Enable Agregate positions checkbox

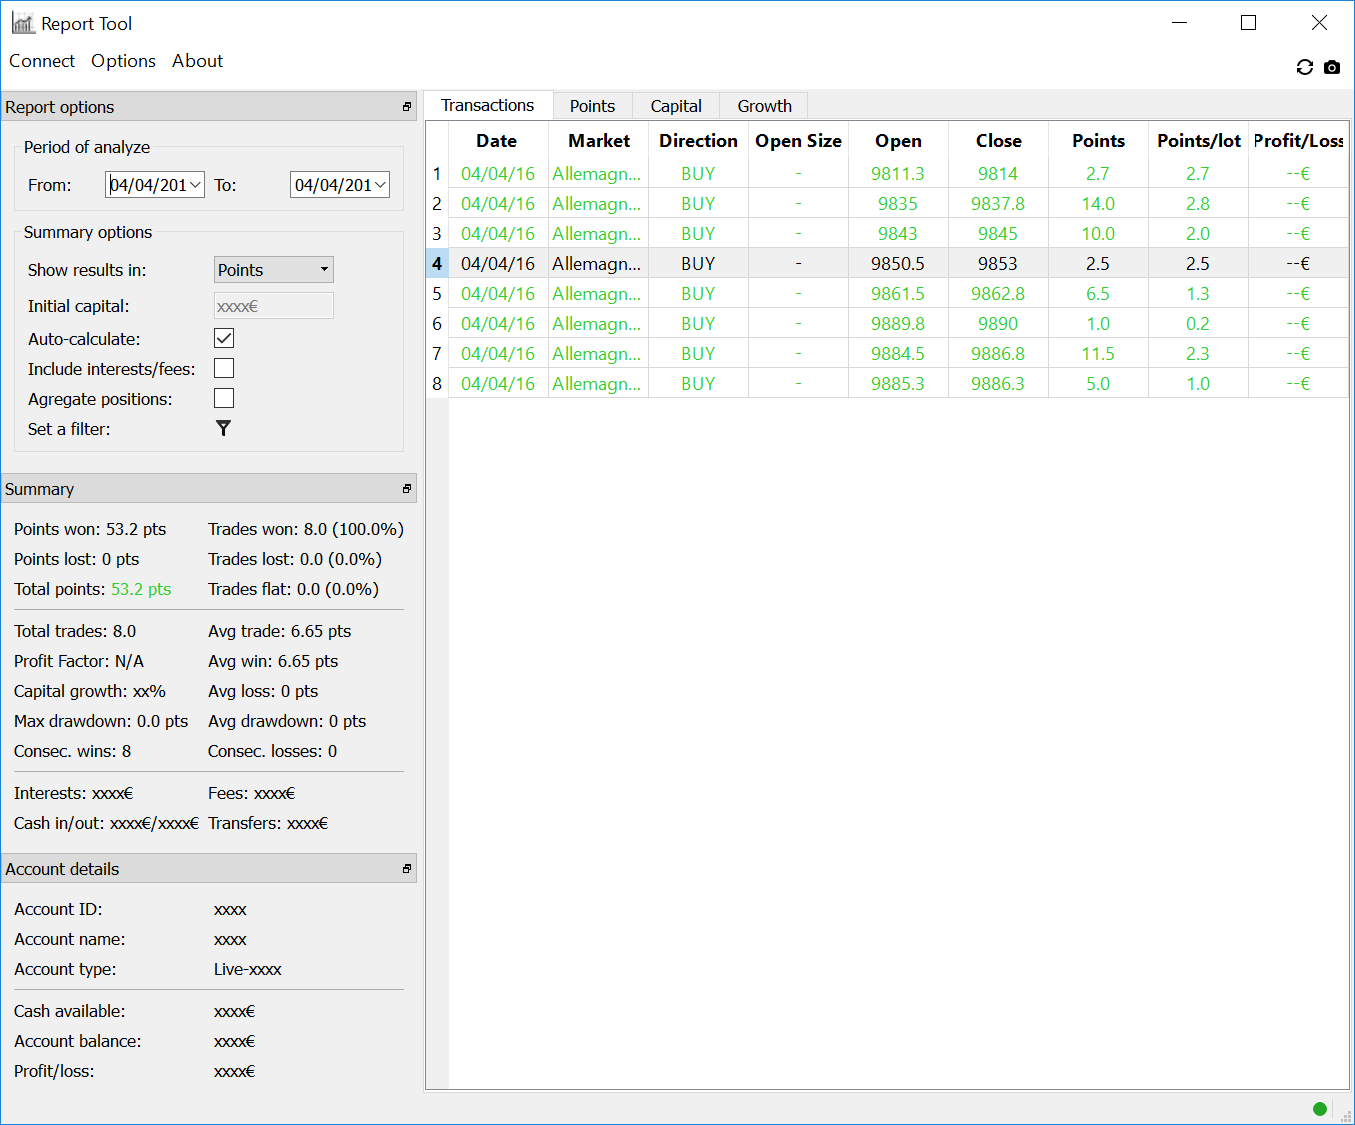click(224, 399)
